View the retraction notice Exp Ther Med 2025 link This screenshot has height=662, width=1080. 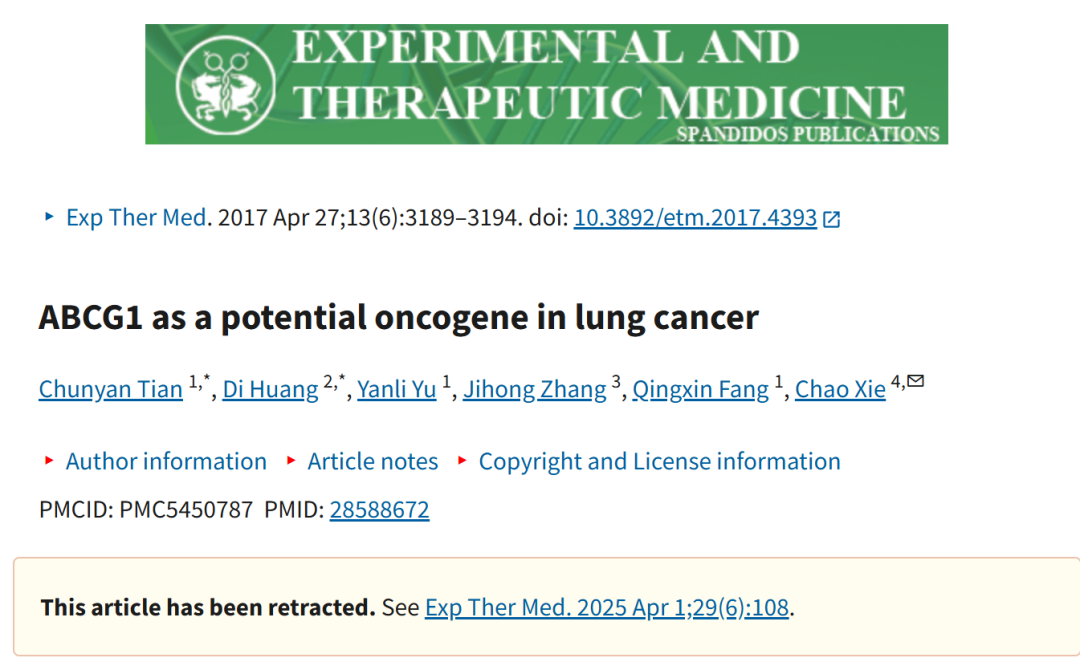coord(607,608)
